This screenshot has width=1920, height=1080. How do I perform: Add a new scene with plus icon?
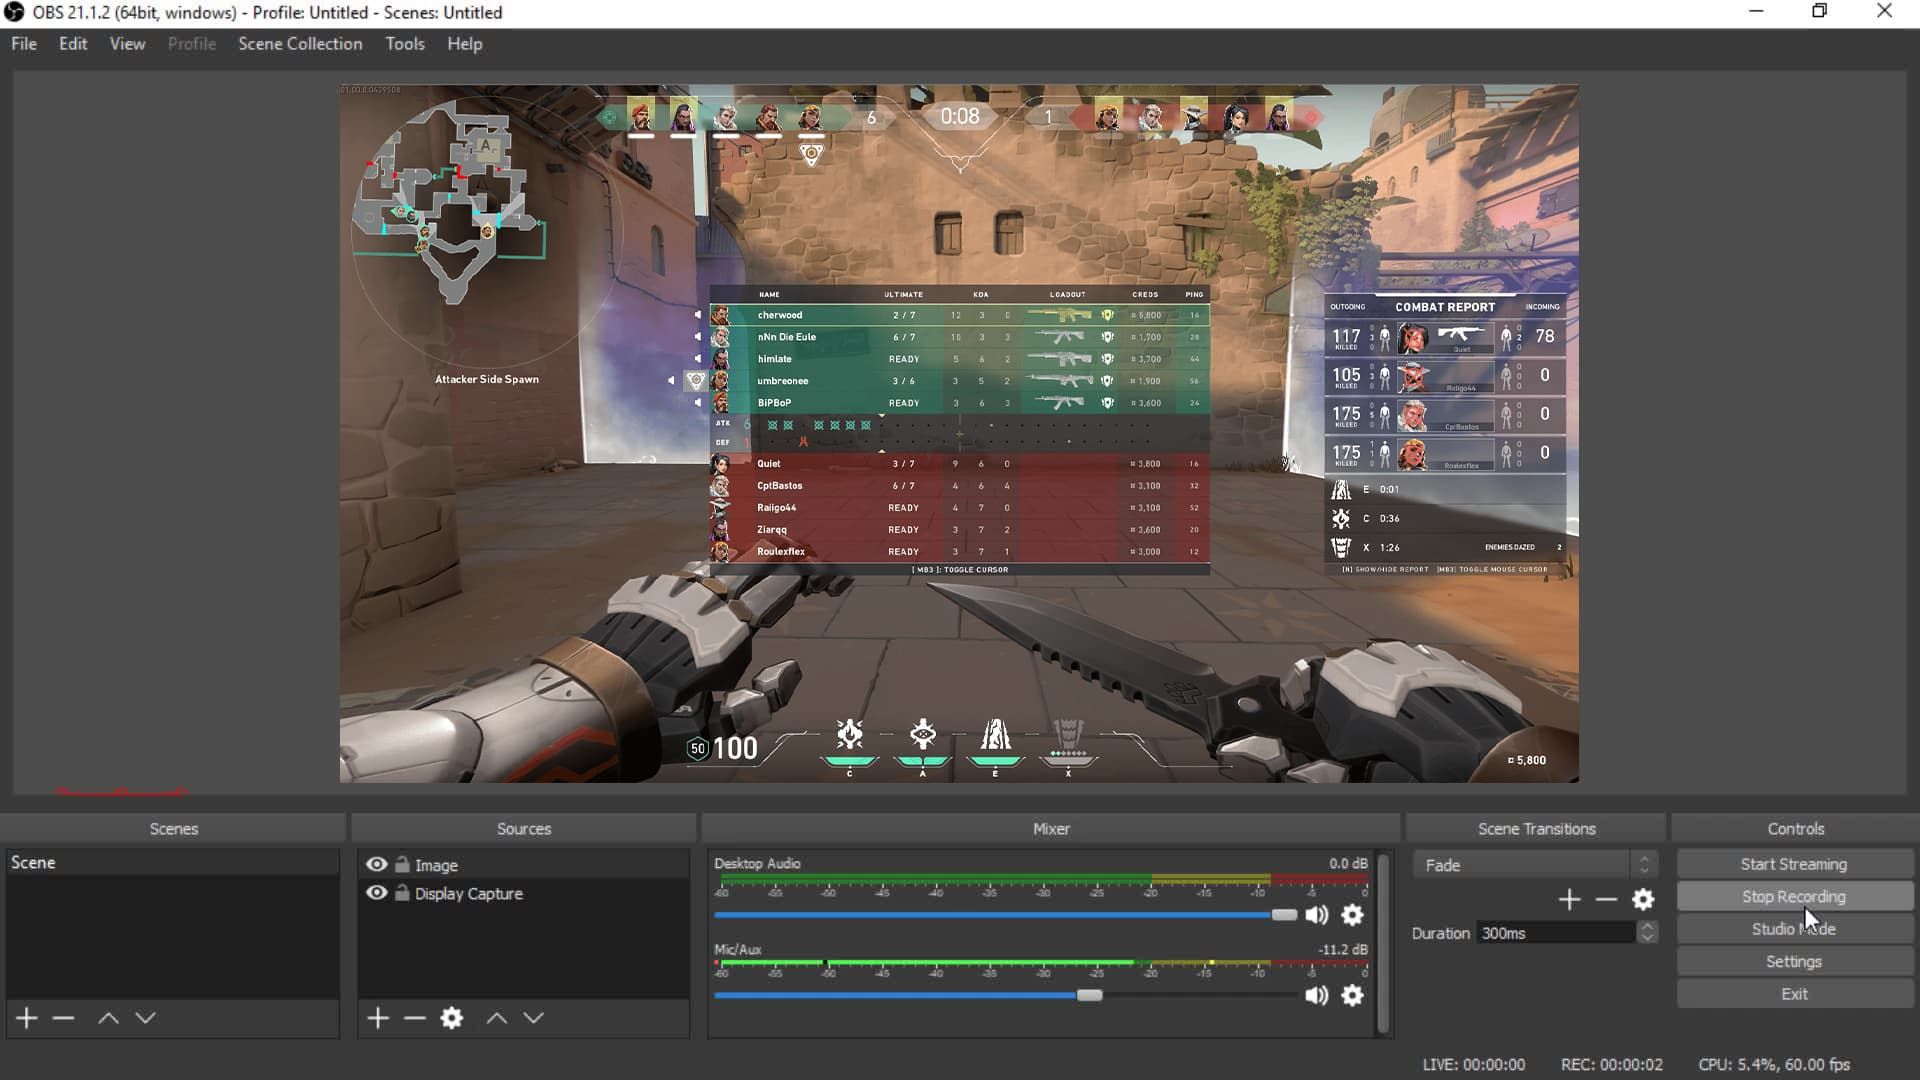[x=27, y=1018]
